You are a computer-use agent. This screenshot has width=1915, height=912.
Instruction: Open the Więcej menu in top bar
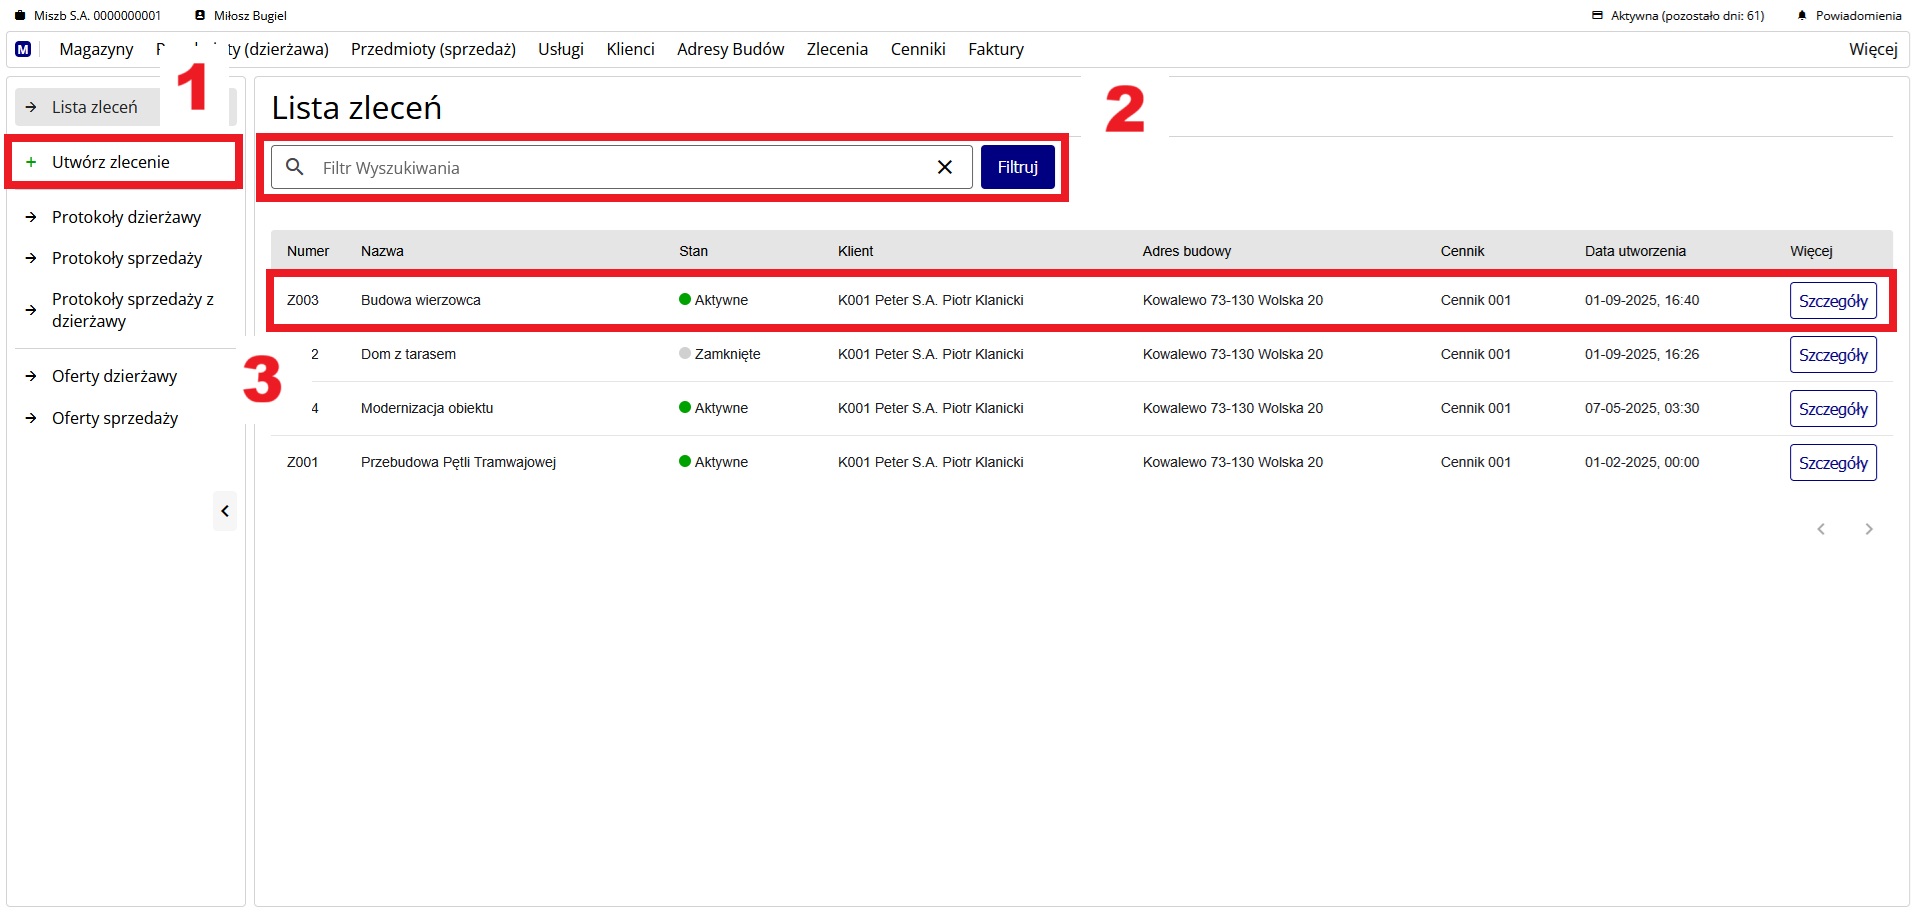pyautogui.click(x=1872, y=49)
